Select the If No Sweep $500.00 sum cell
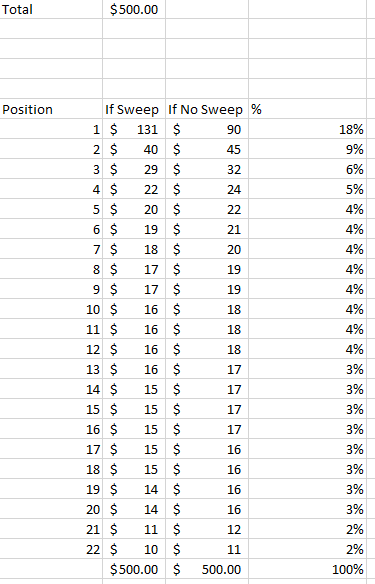The width and height of the screenshot is (375, 584). pyautogui.click(x=207, y=569)
